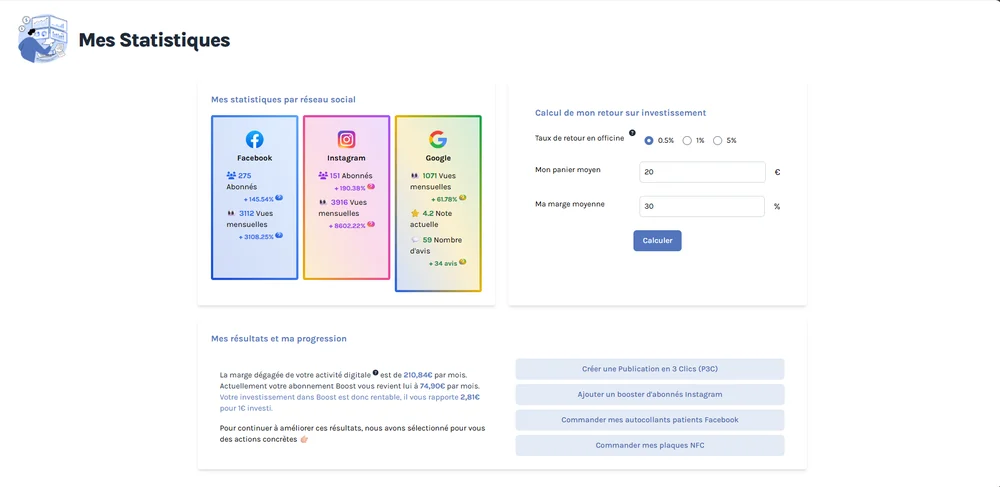Select the 0.5% return rate option
The width and height of the screenshot is (1000, 487).
[649, 140]
